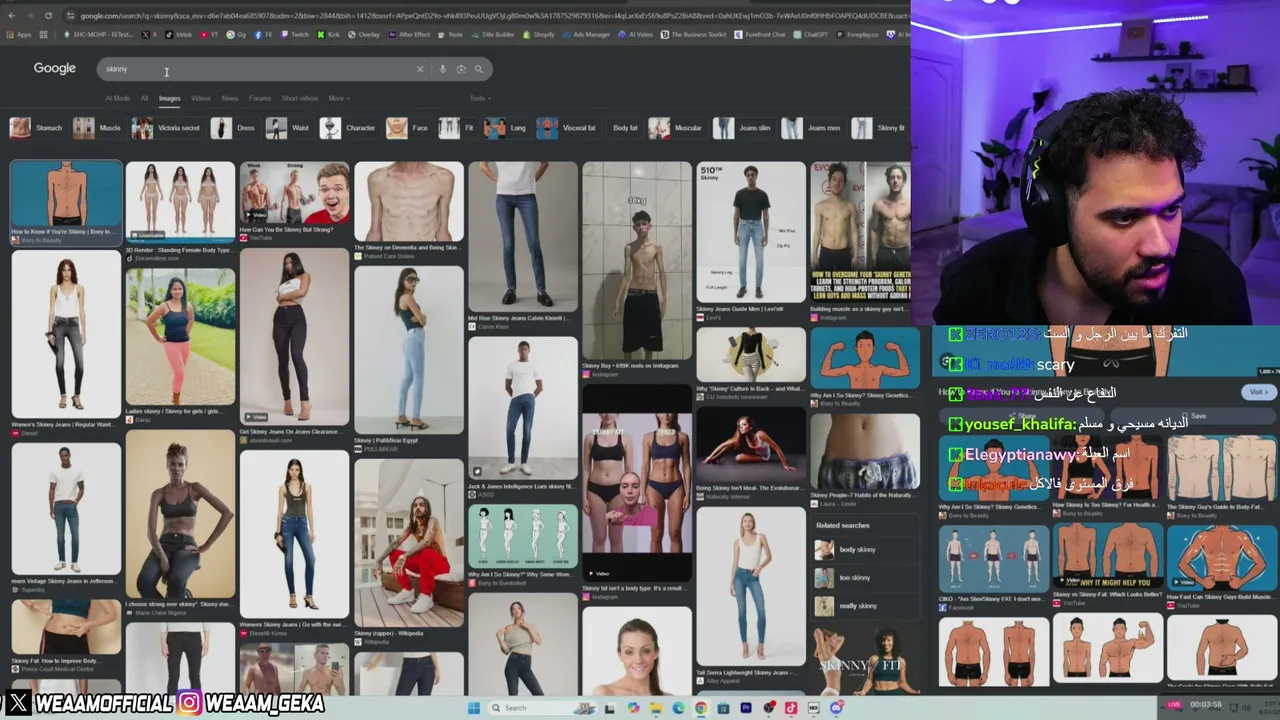
Task: Open Task View in the taskbar
Action: (x=610, y=708)
